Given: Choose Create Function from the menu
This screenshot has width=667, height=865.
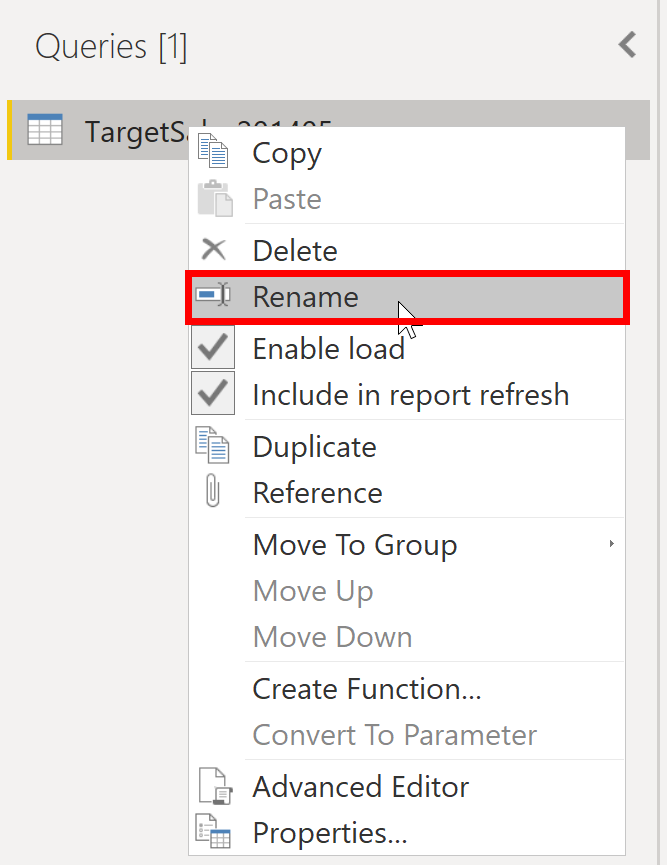Looking at the screenshot, I should (365, 688).
